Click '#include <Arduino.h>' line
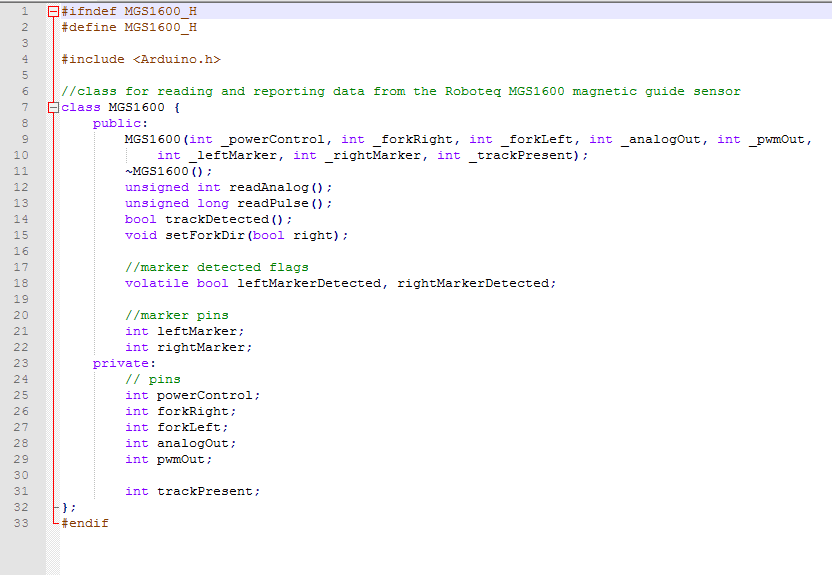The image size is (832, 575). pyautogui.click(x=141, y=59)
